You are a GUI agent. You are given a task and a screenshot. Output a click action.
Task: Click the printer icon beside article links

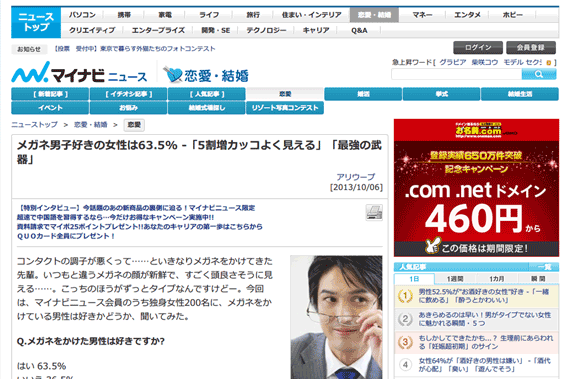pos(374,212)
